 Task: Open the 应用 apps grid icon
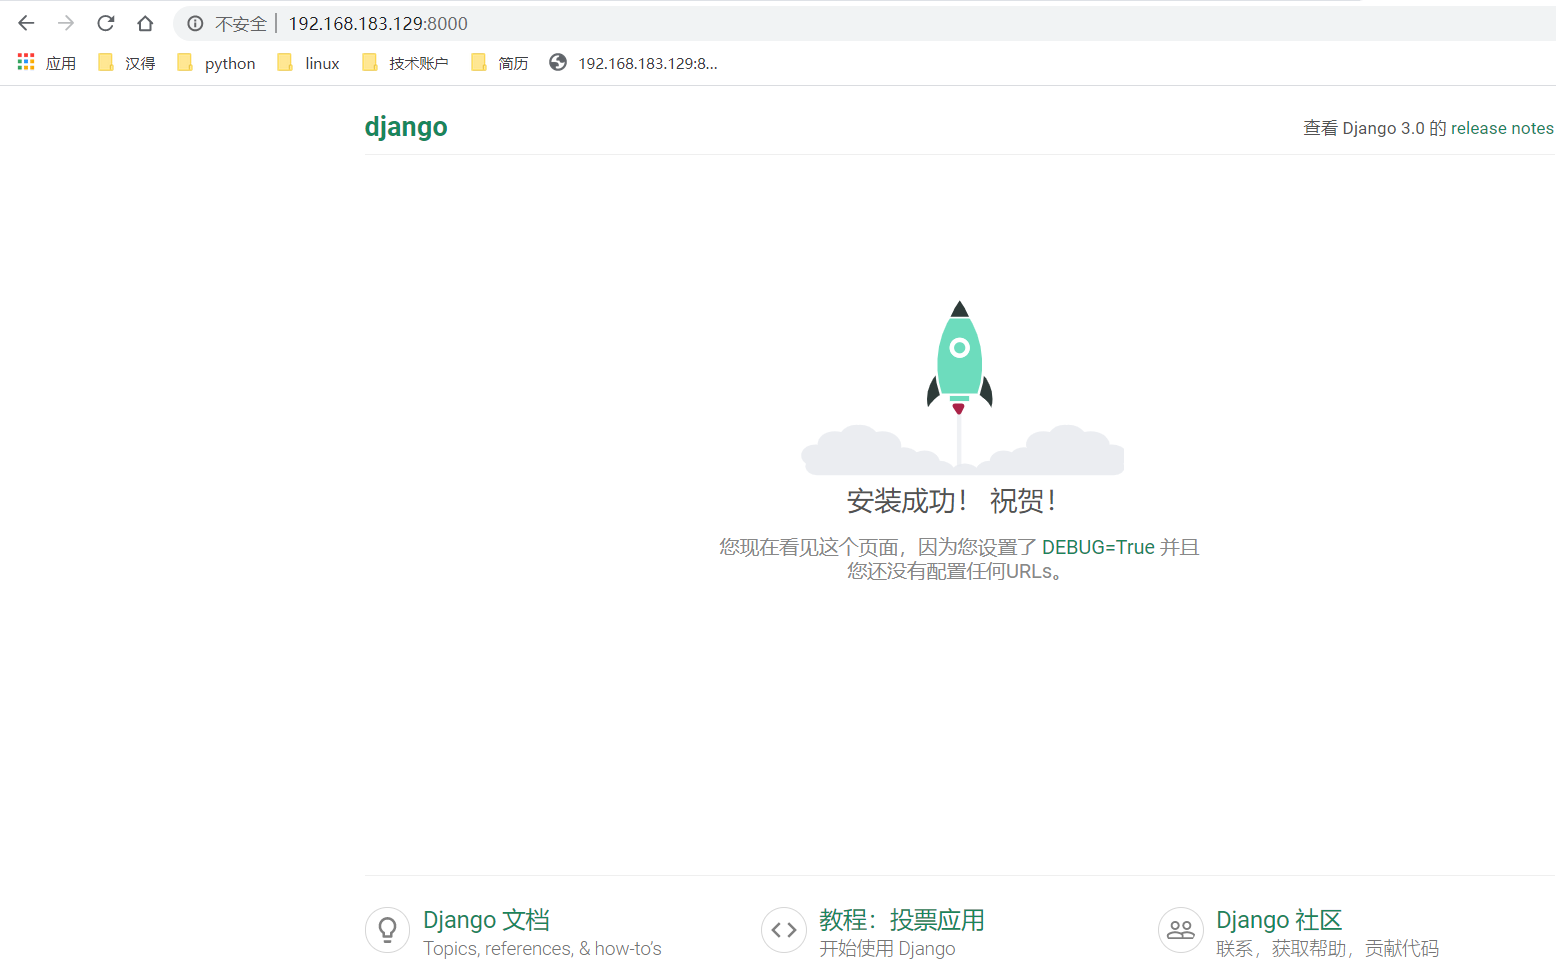26,62
